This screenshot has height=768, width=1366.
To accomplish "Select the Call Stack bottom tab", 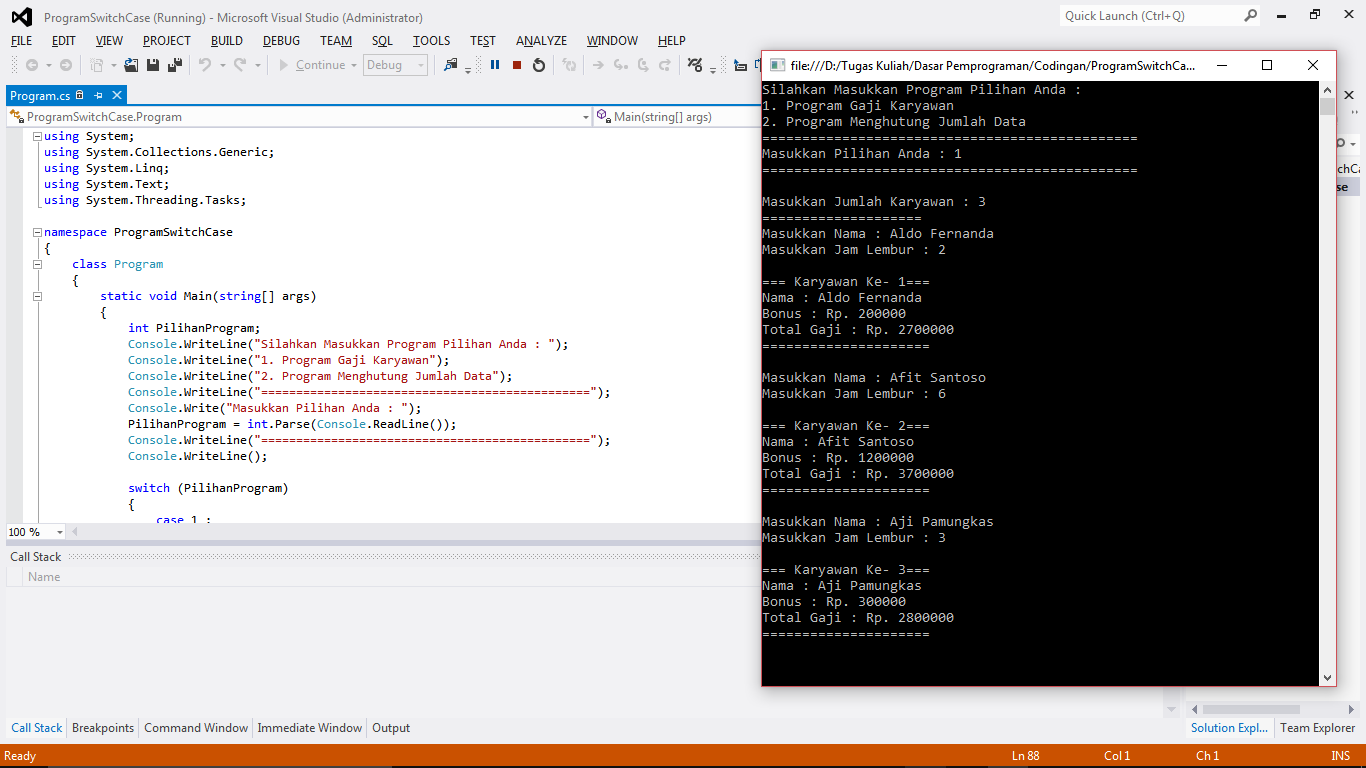I will coord(37,728).
